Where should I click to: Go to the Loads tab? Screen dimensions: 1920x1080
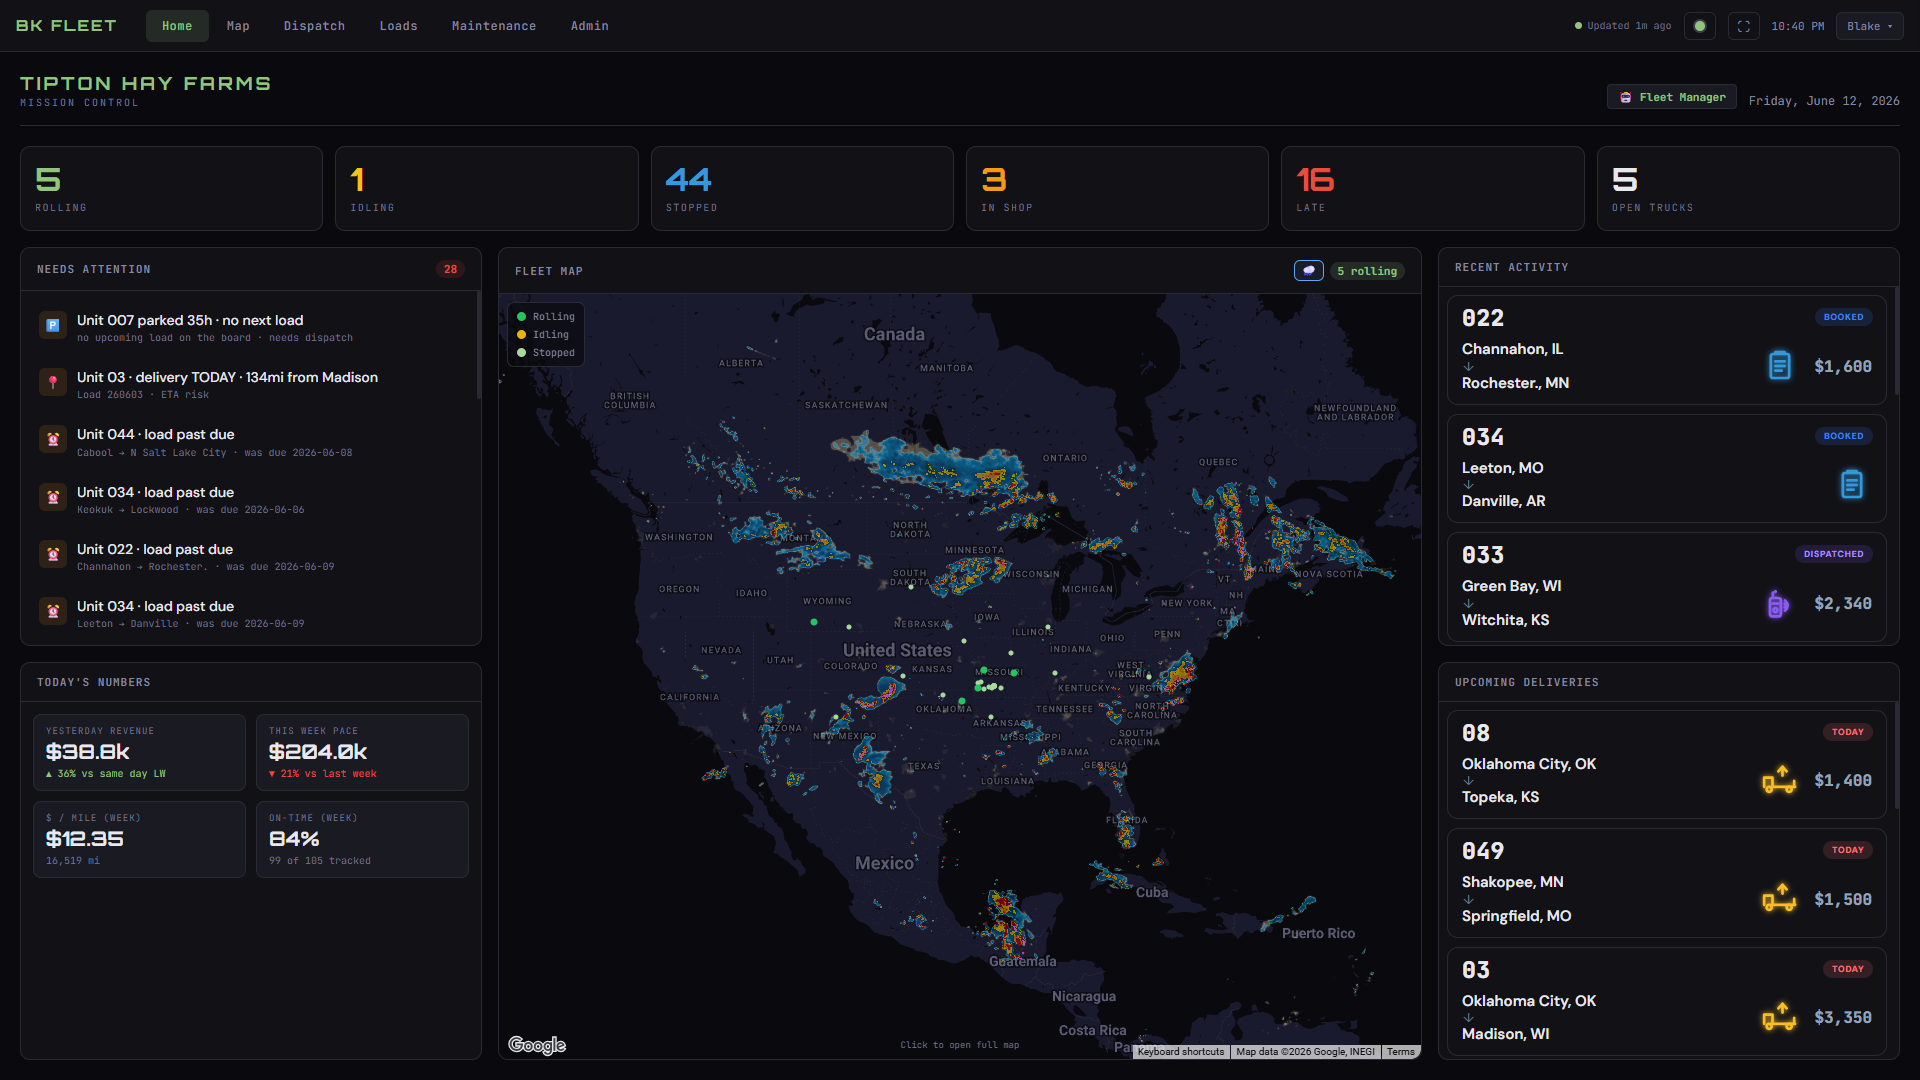(x=398, y=26)
